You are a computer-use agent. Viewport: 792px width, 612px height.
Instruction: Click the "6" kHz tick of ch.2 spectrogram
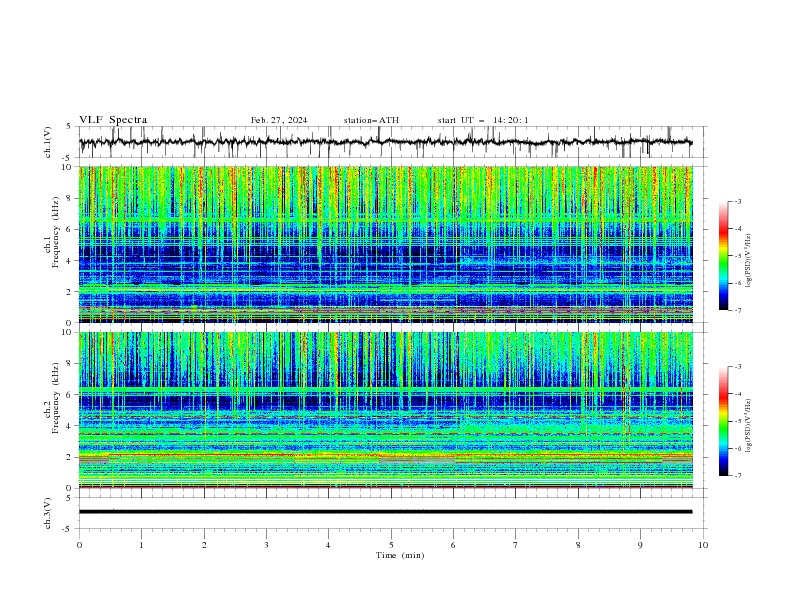(71, 395)
